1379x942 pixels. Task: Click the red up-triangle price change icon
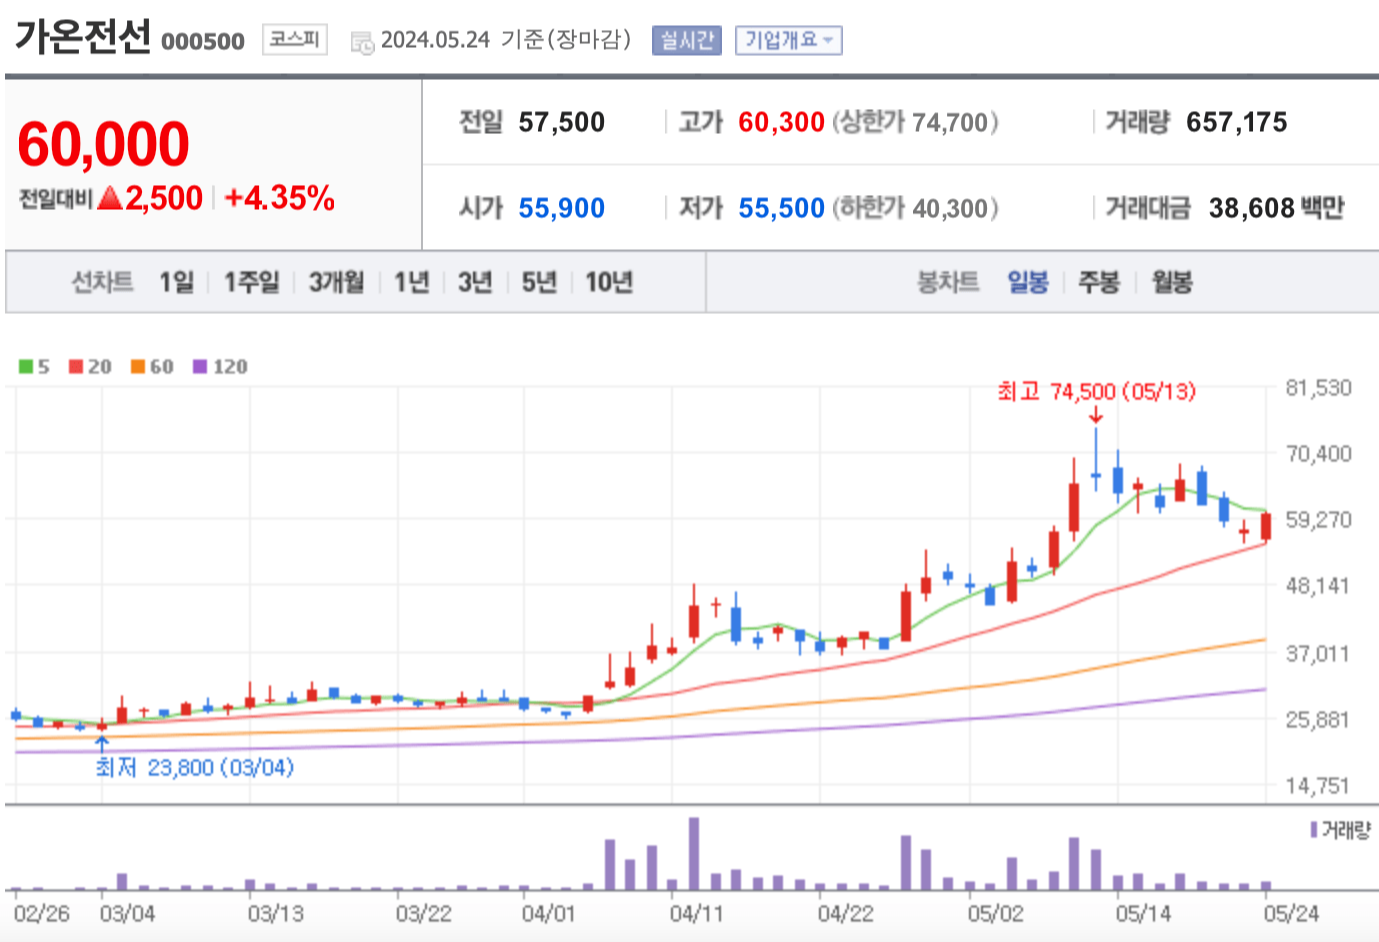(111, 198)
